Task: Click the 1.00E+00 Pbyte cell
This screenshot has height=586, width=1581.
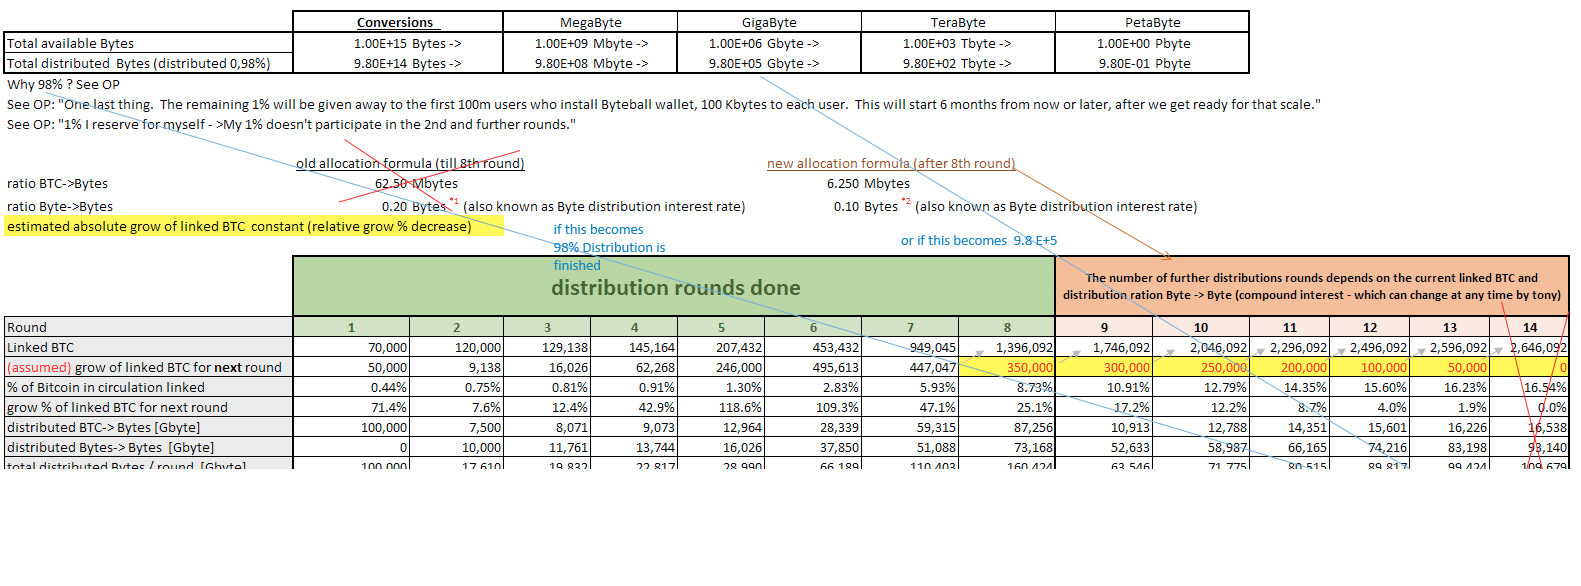Action: [x=1152, y=43]
